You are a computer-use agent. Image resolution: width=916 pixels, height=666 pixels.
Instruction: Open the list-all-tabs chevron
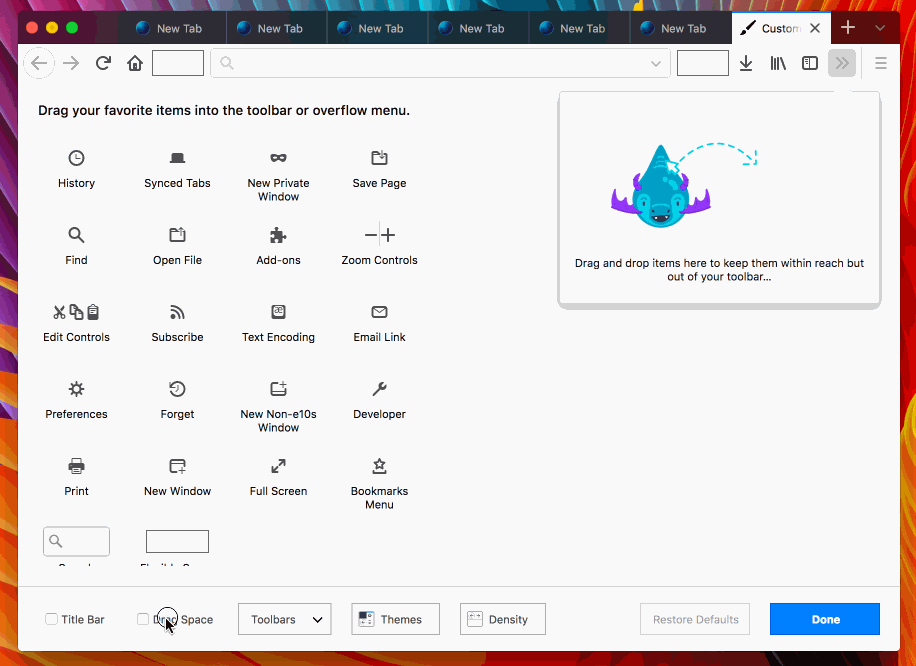click(880, 28)
